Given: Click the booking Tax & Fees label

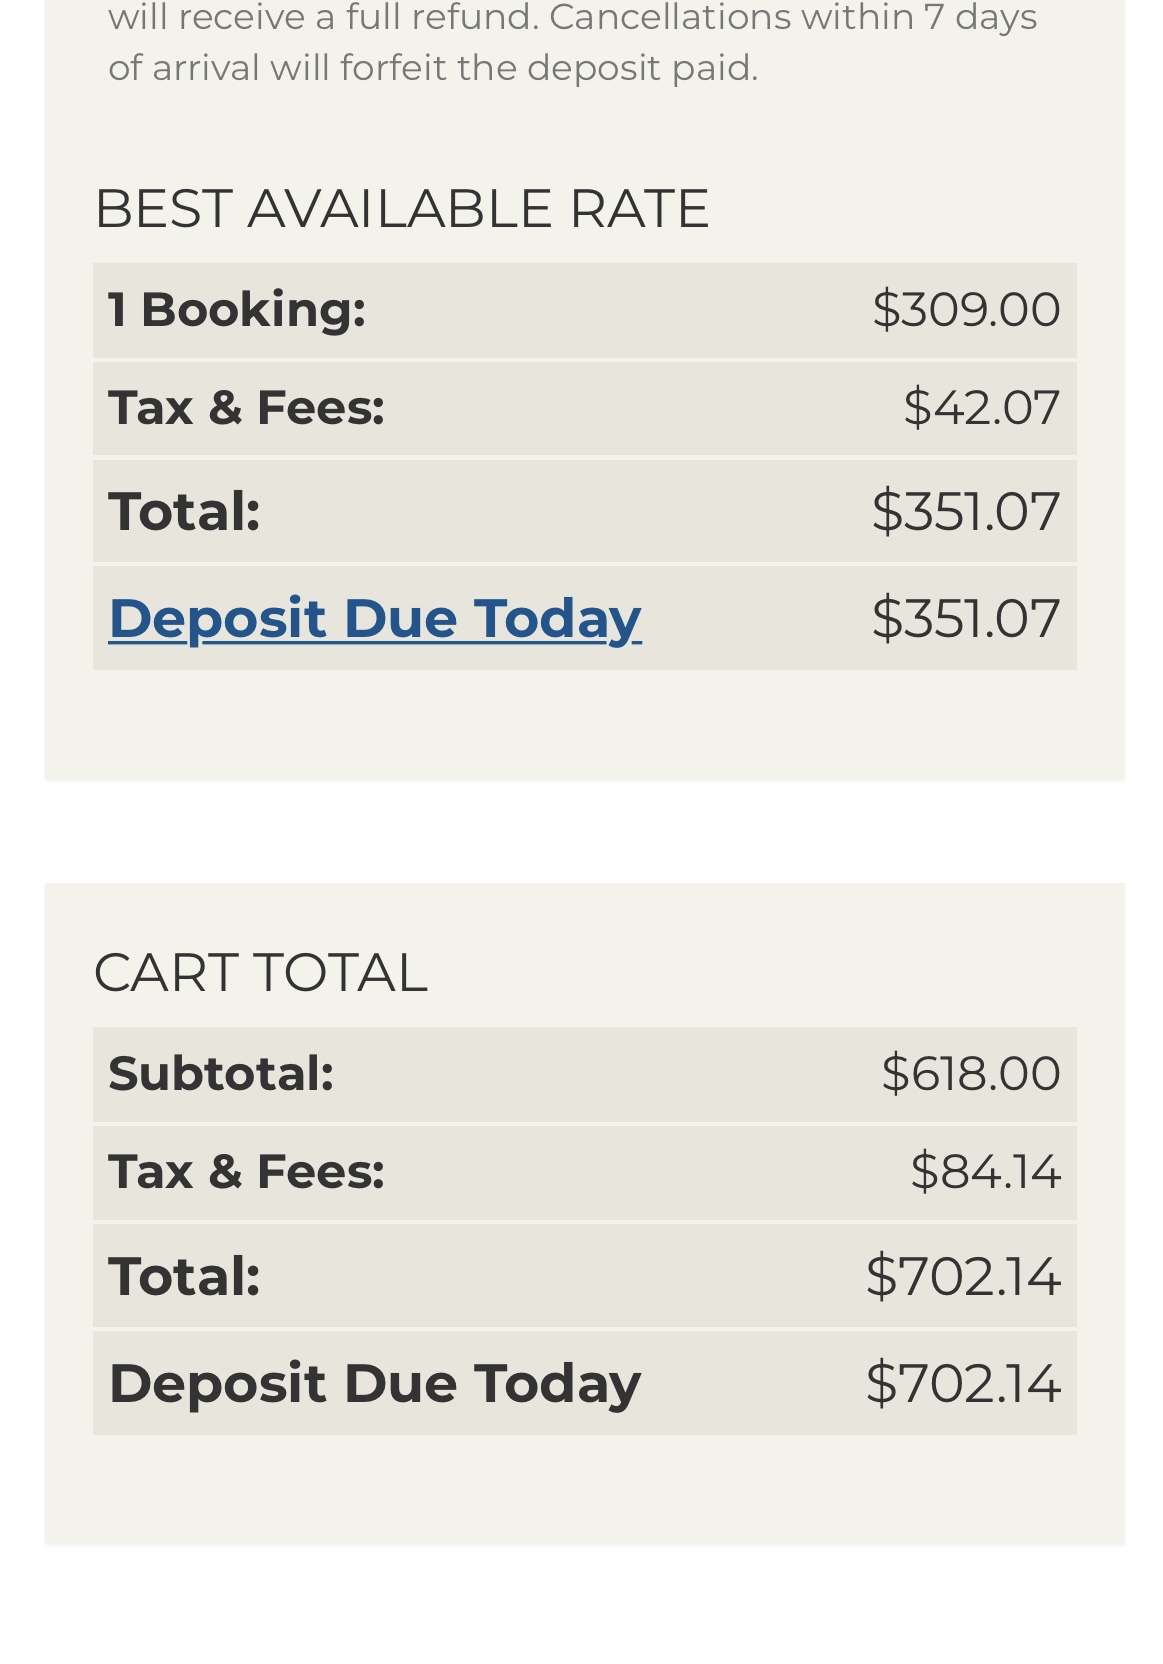Looking at the screenshot, I should pos(247,408).
